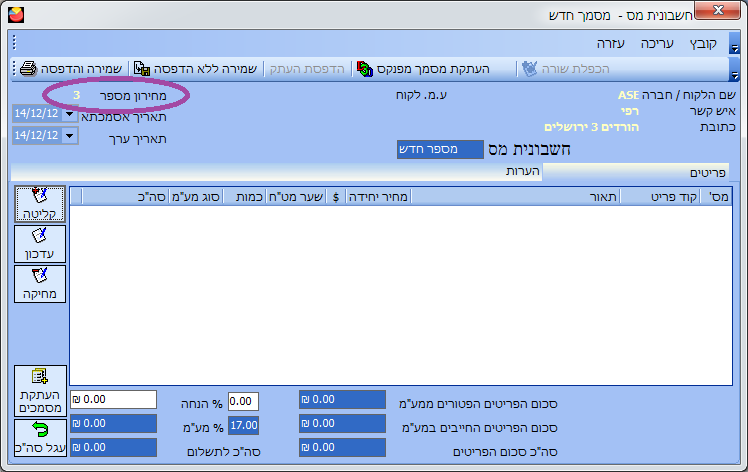Click the שמירה והדפסה toolbar label

[x=81, y=69]
